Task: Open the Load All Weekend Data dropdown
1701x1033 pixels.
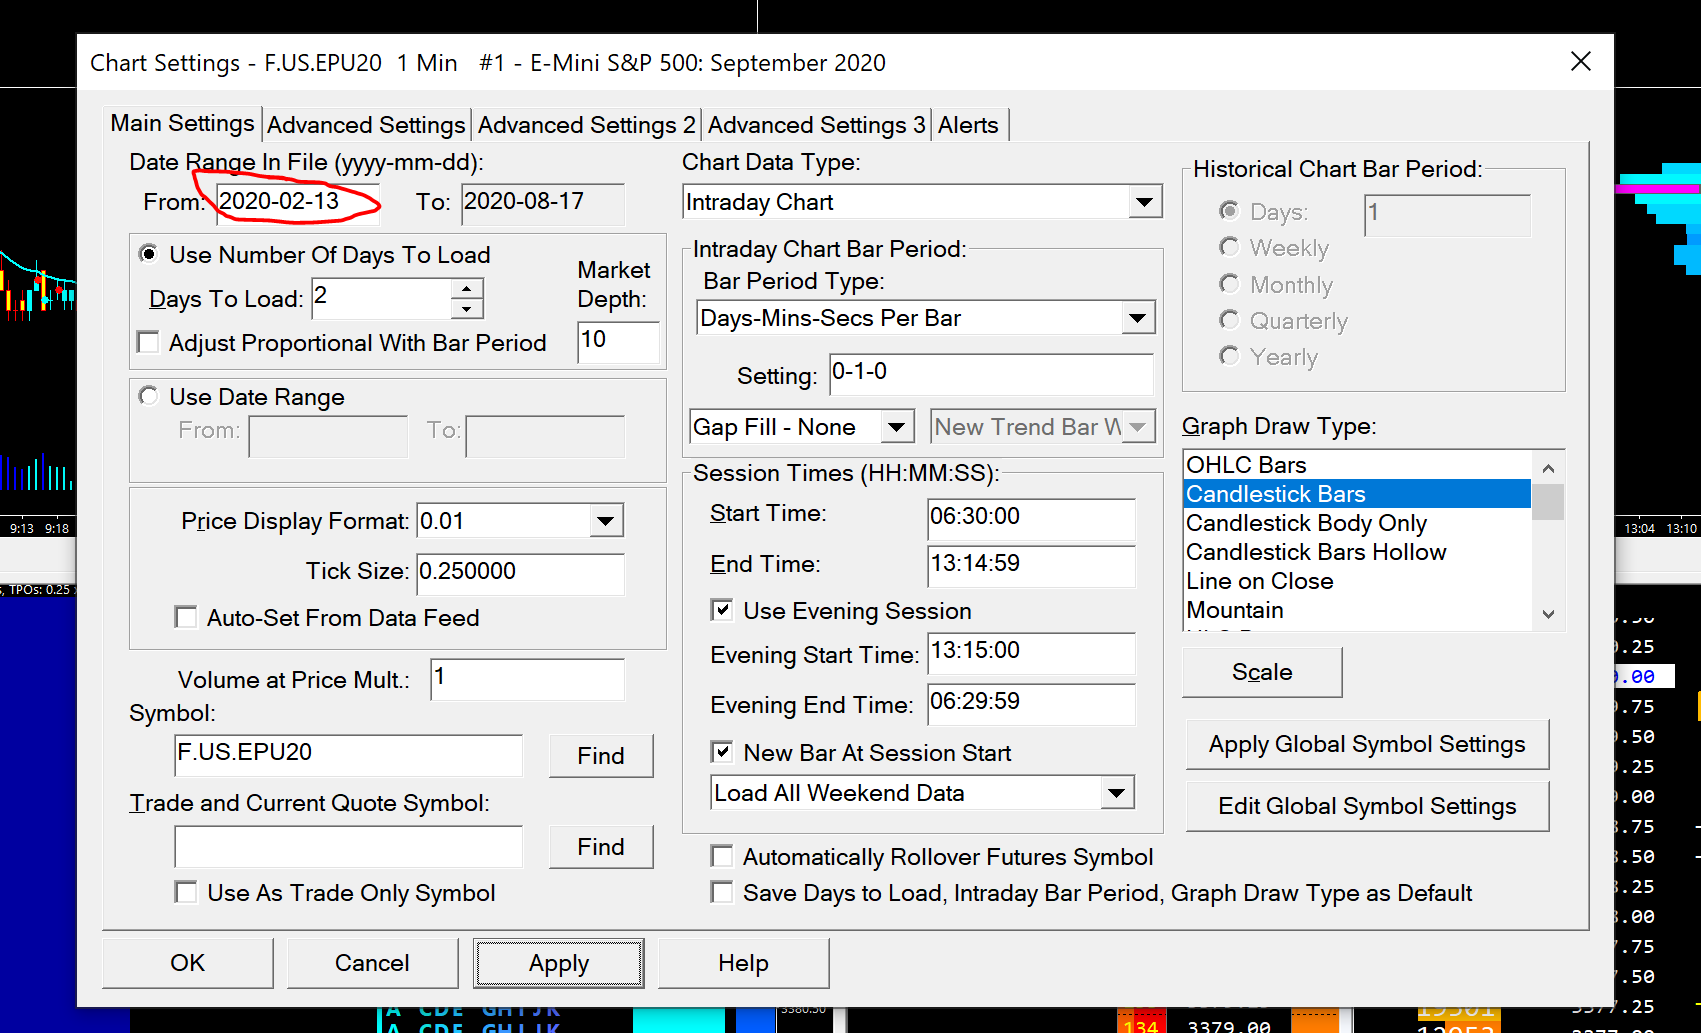Action: coord(1117,793)
